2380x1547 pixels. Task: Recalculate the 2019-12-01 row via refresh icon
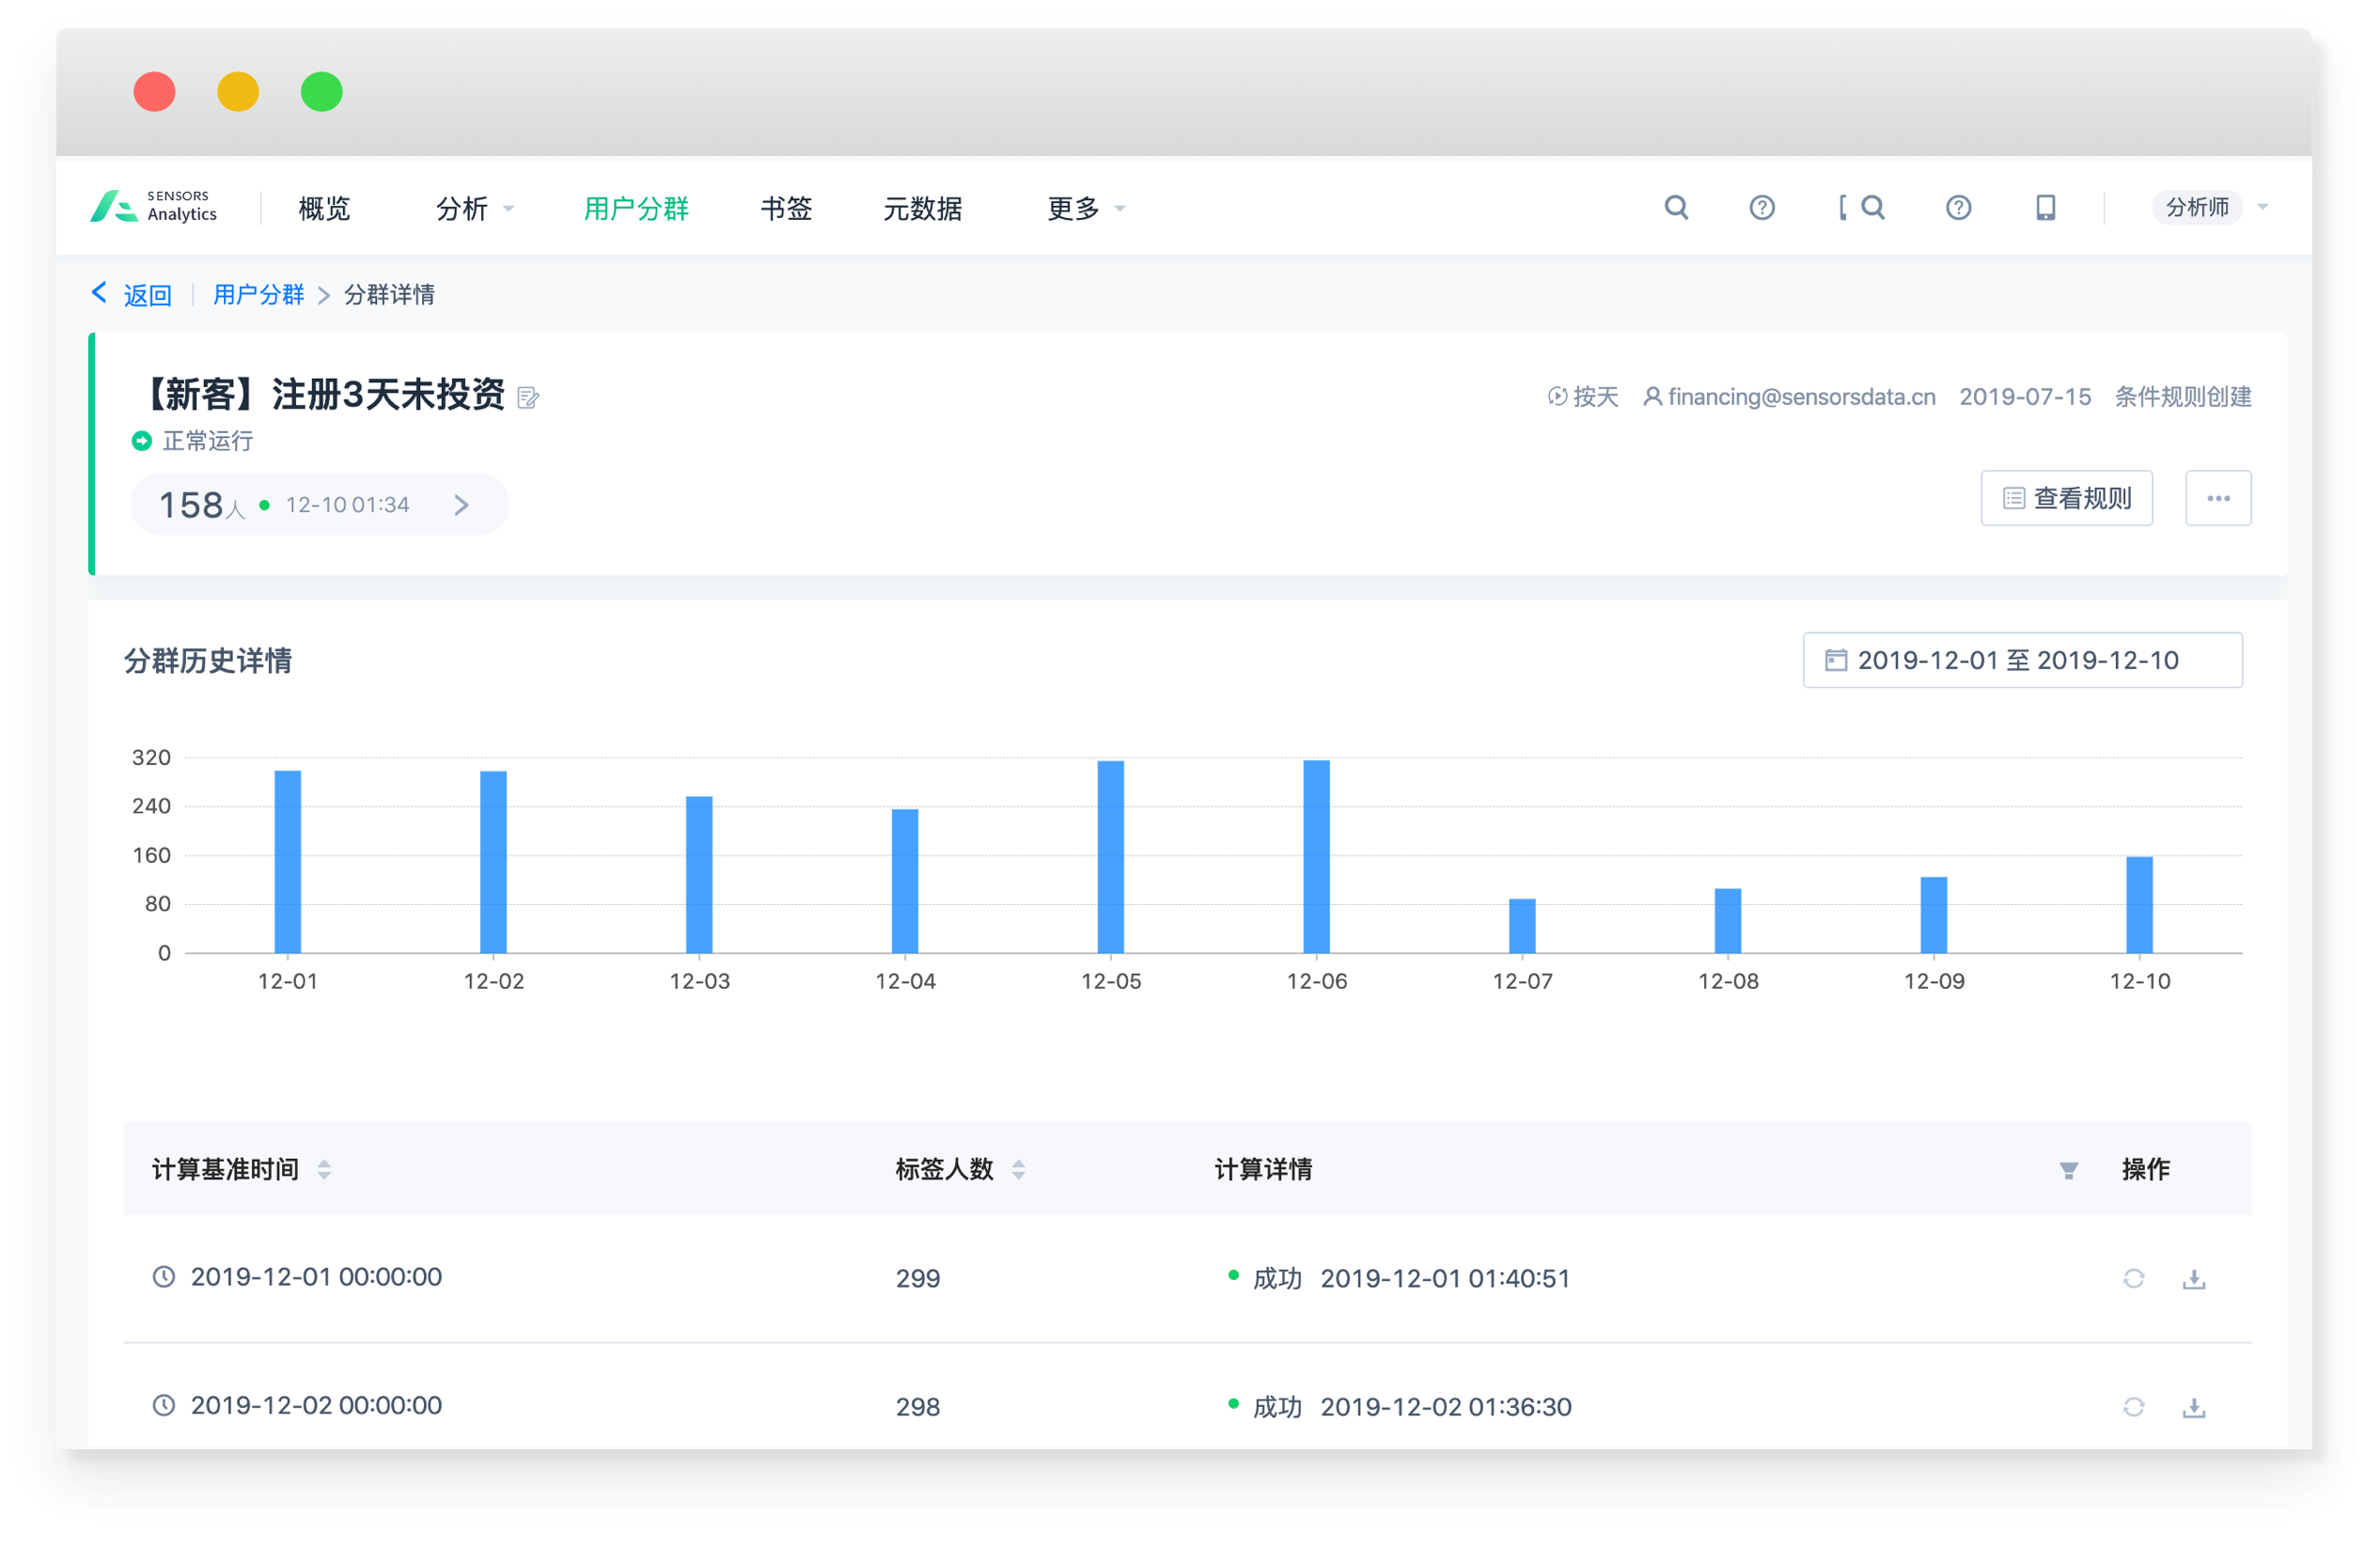[x=2133, y=1278]
